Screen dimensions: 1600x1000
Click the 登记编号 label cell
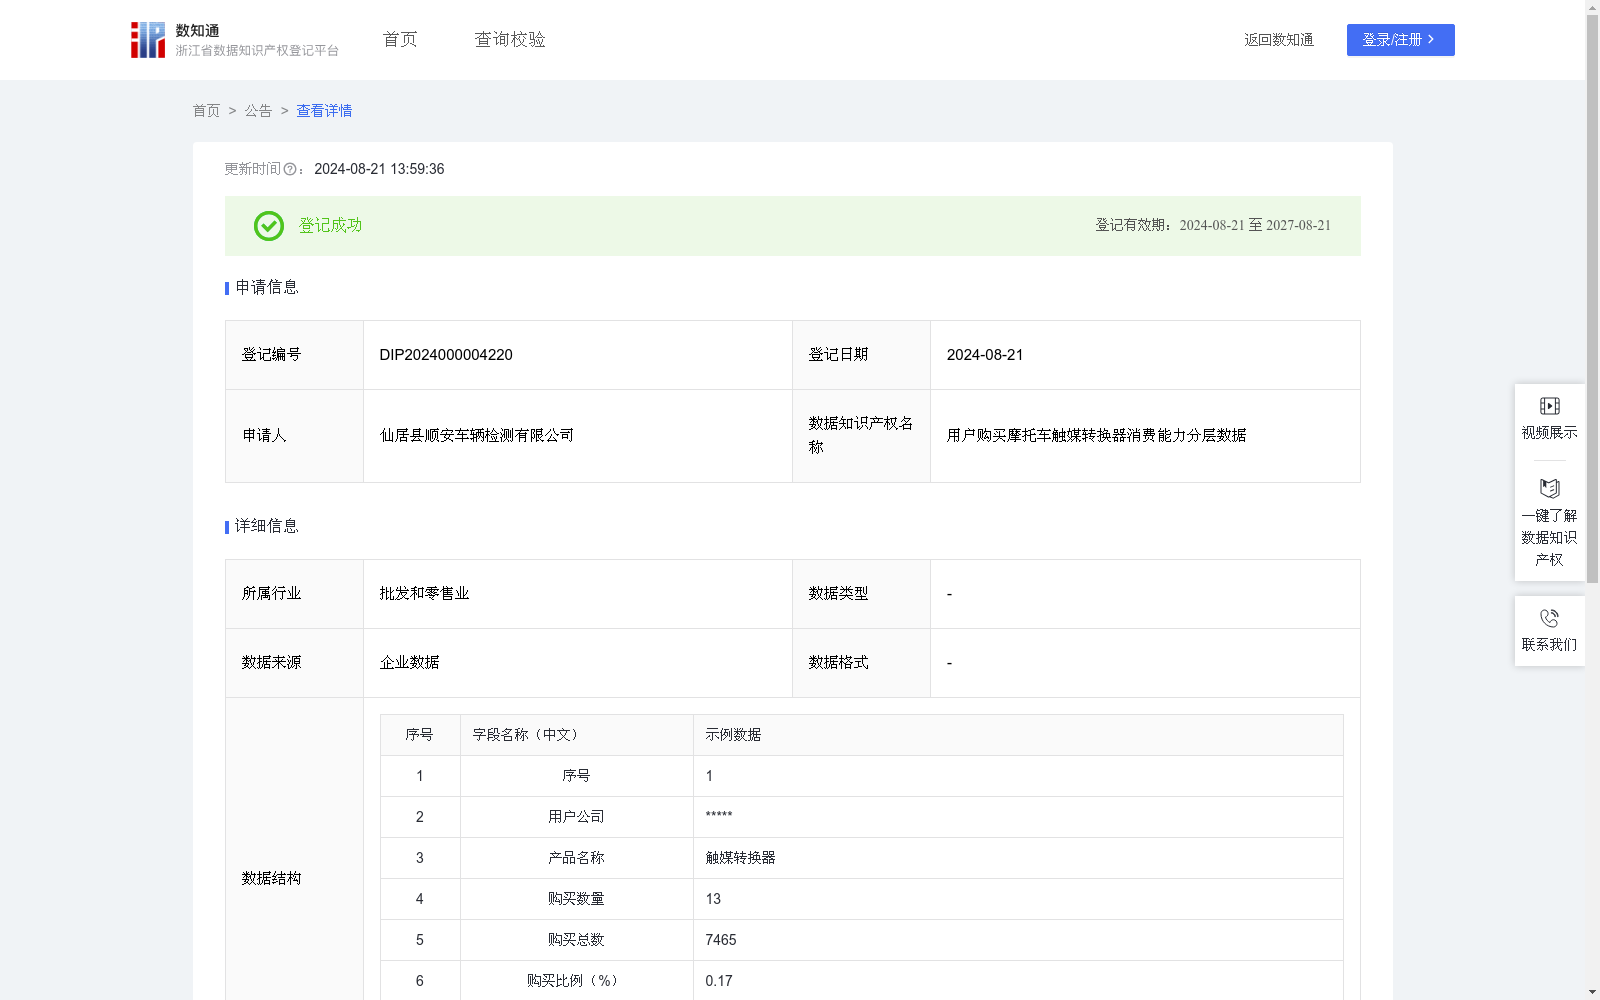point(294,355)
